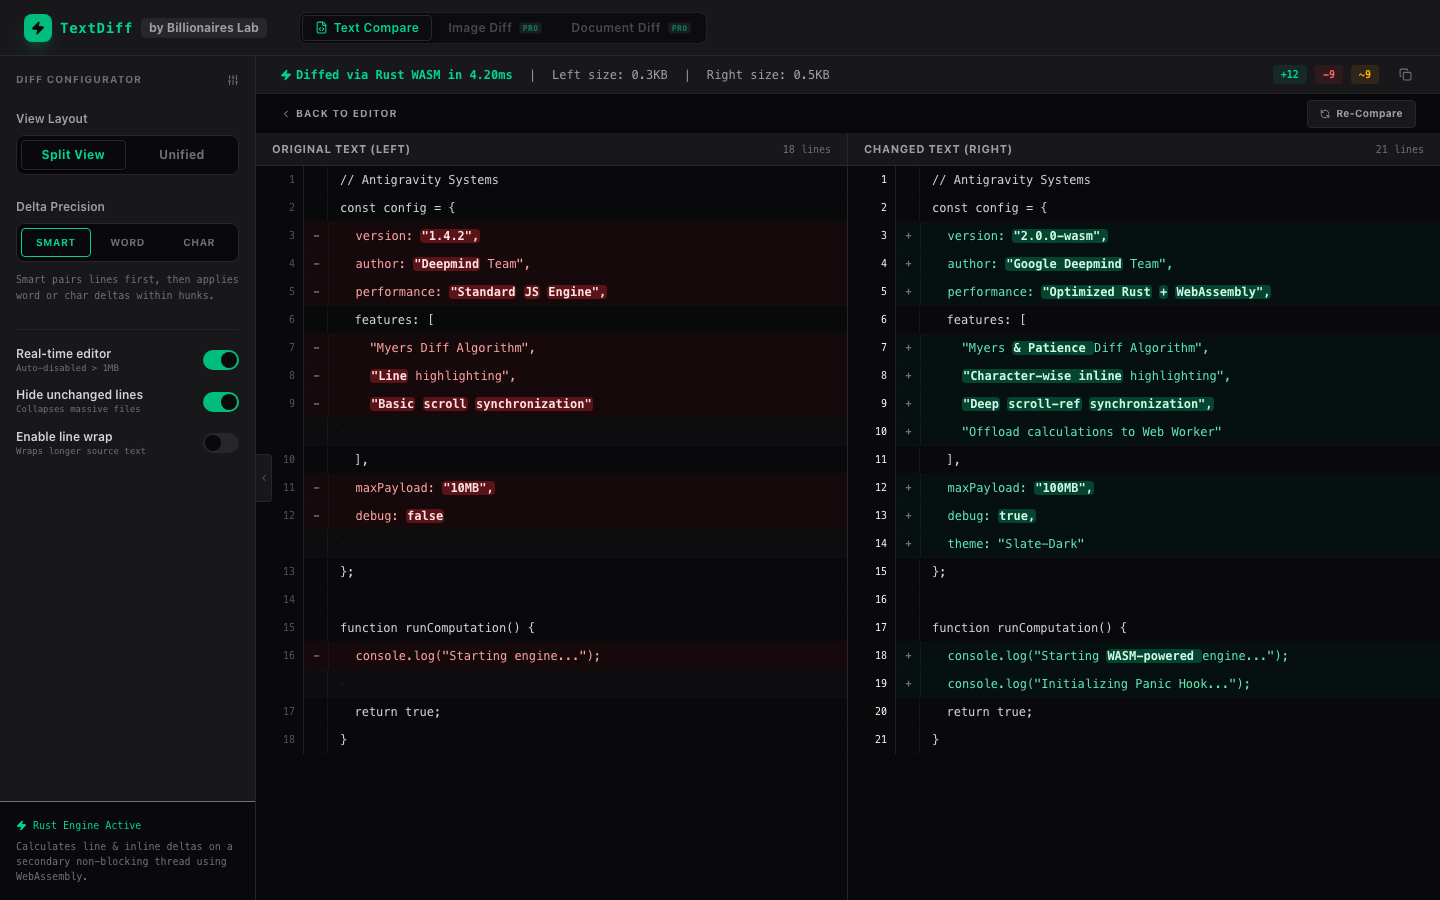Click the removed marker on left line 11

coord(316,488)
